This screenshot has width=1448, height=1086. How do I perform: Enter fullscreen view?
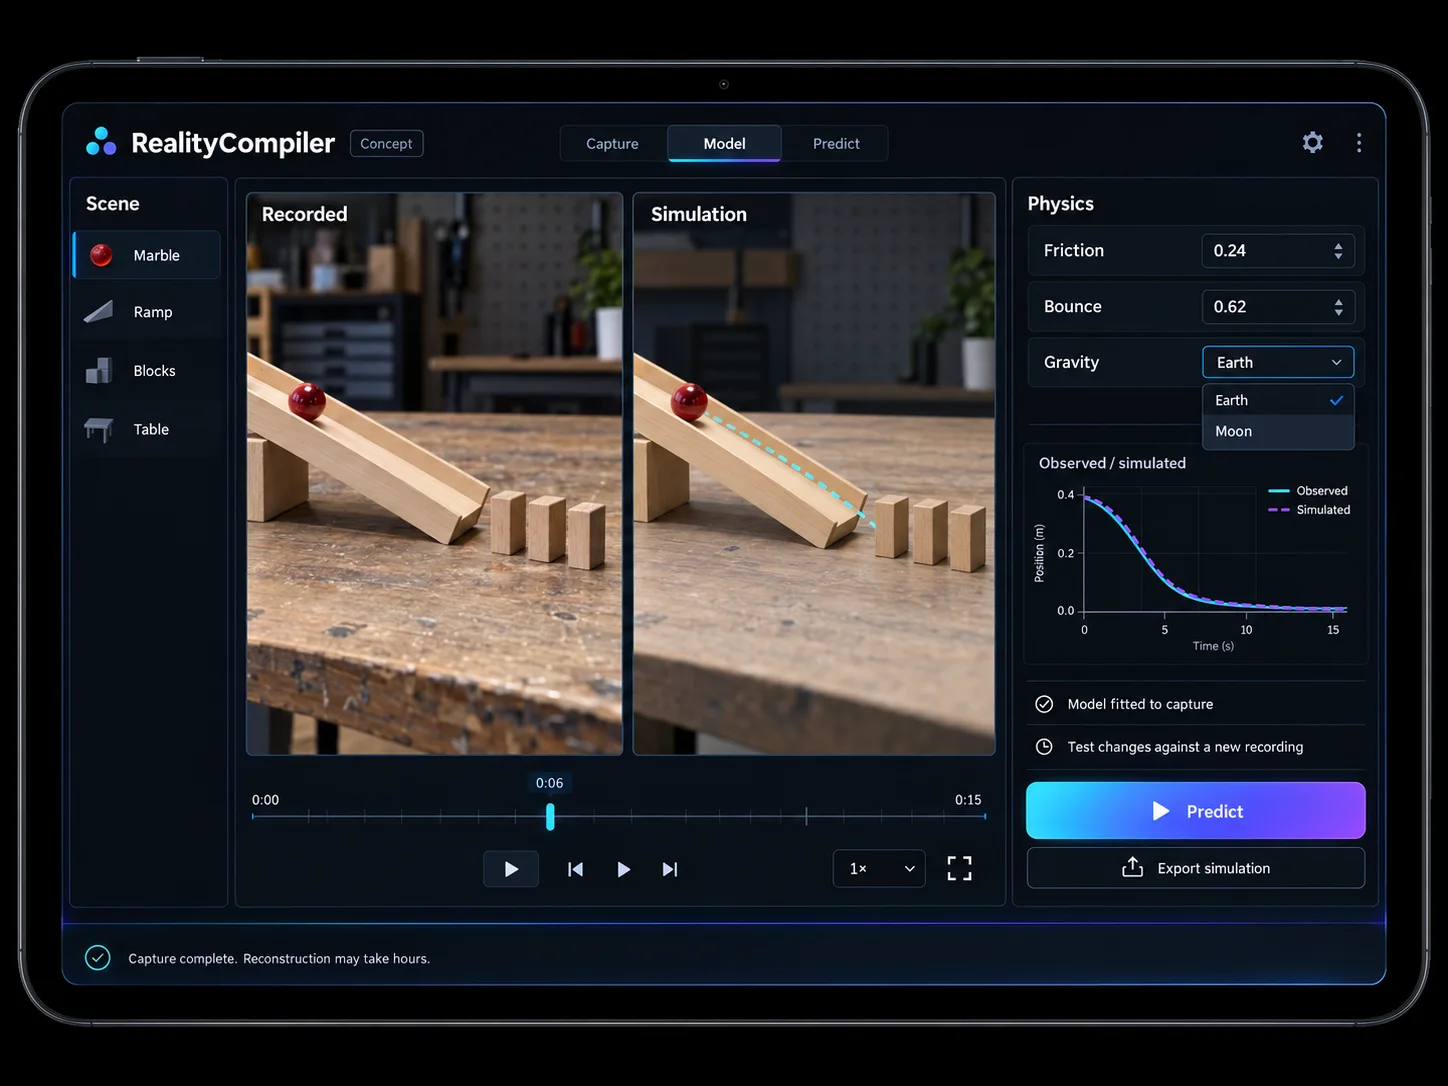[x=959, y=868]
